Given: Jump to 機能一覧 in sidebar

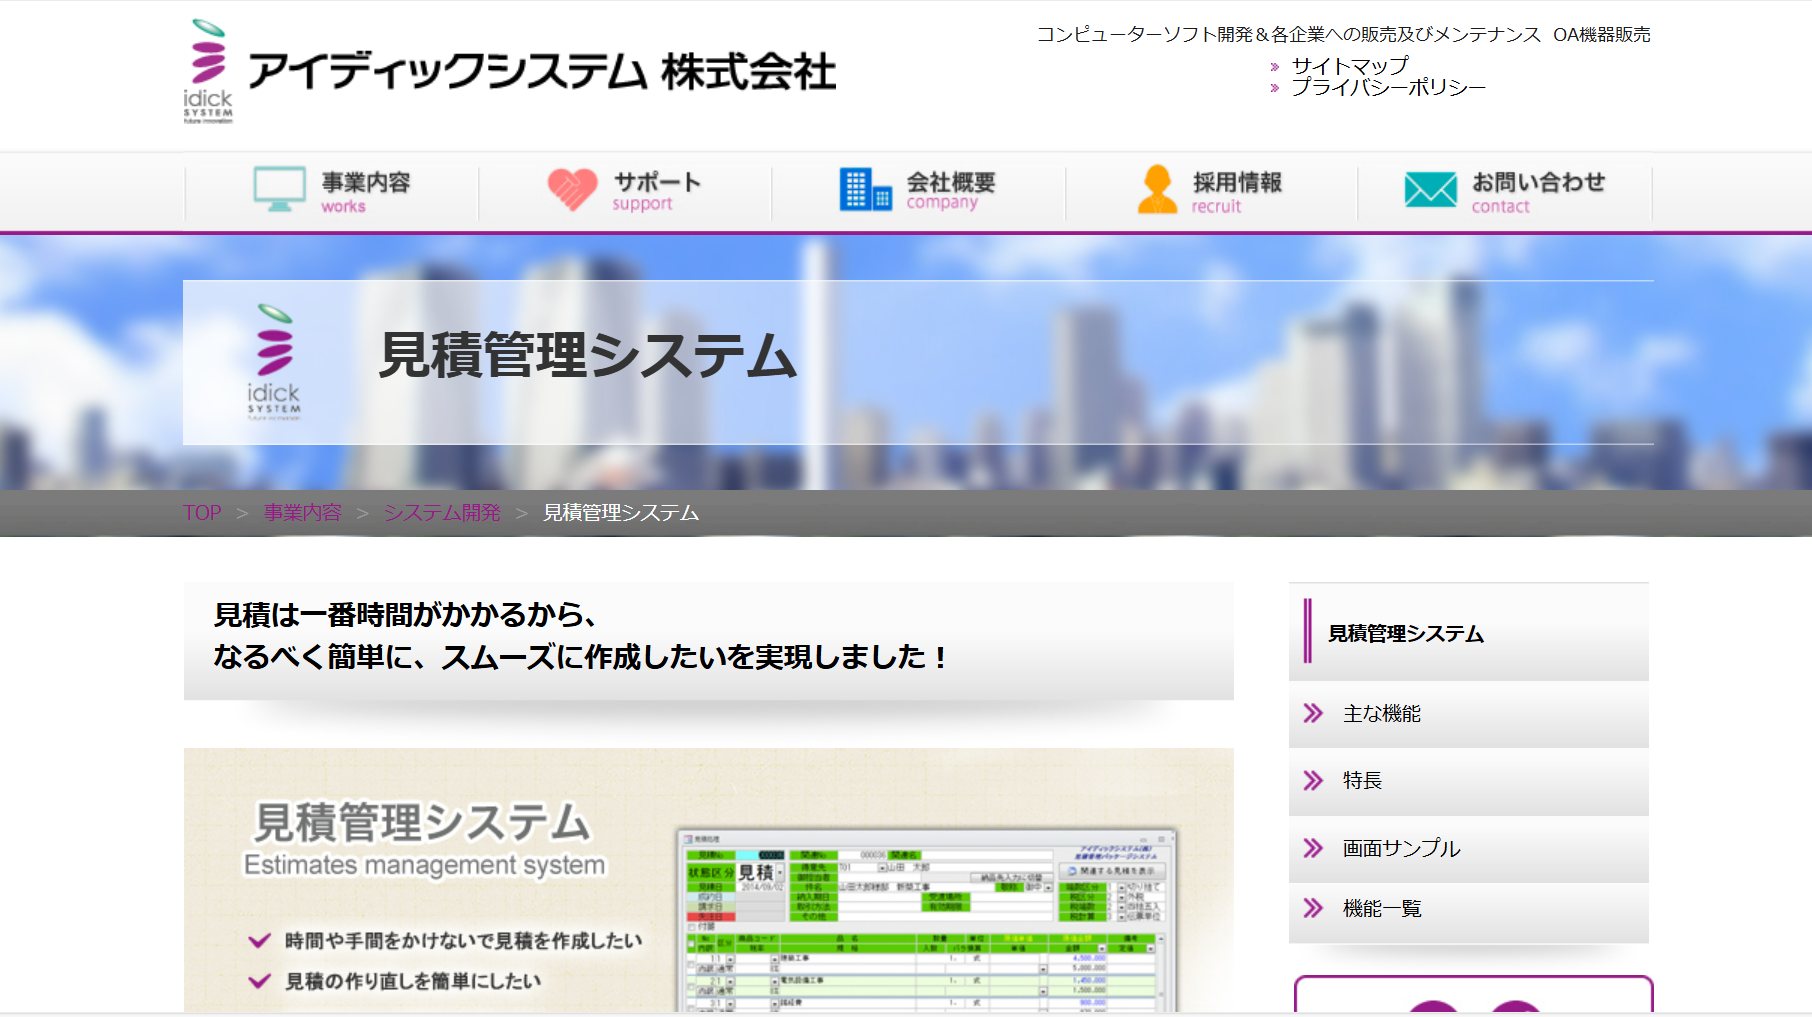Looking at the screenshot, I should 1382,909.
